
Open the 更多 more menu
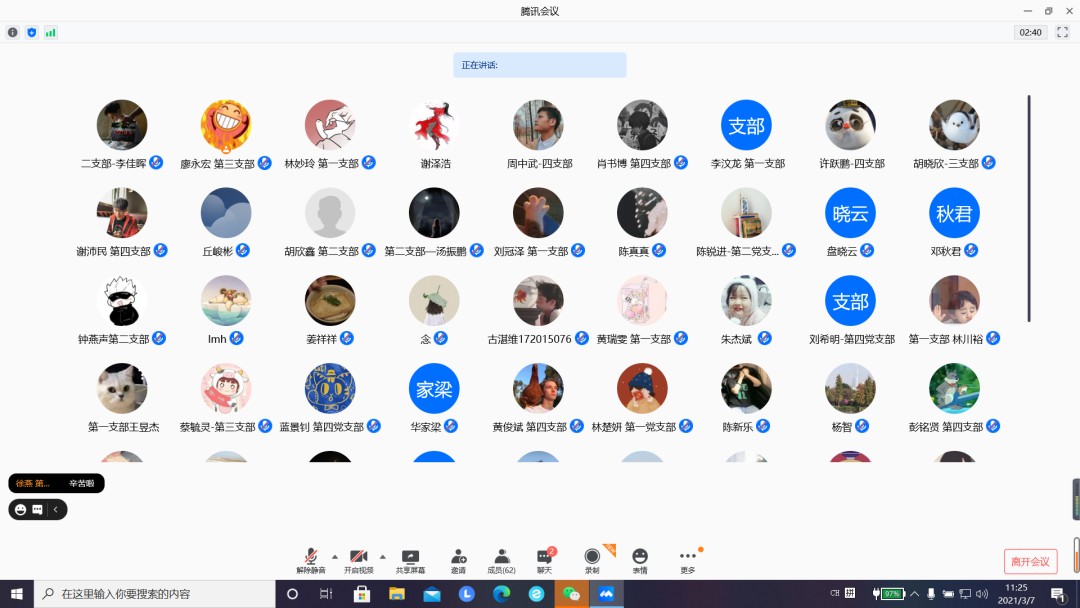(x=688, y=559)
